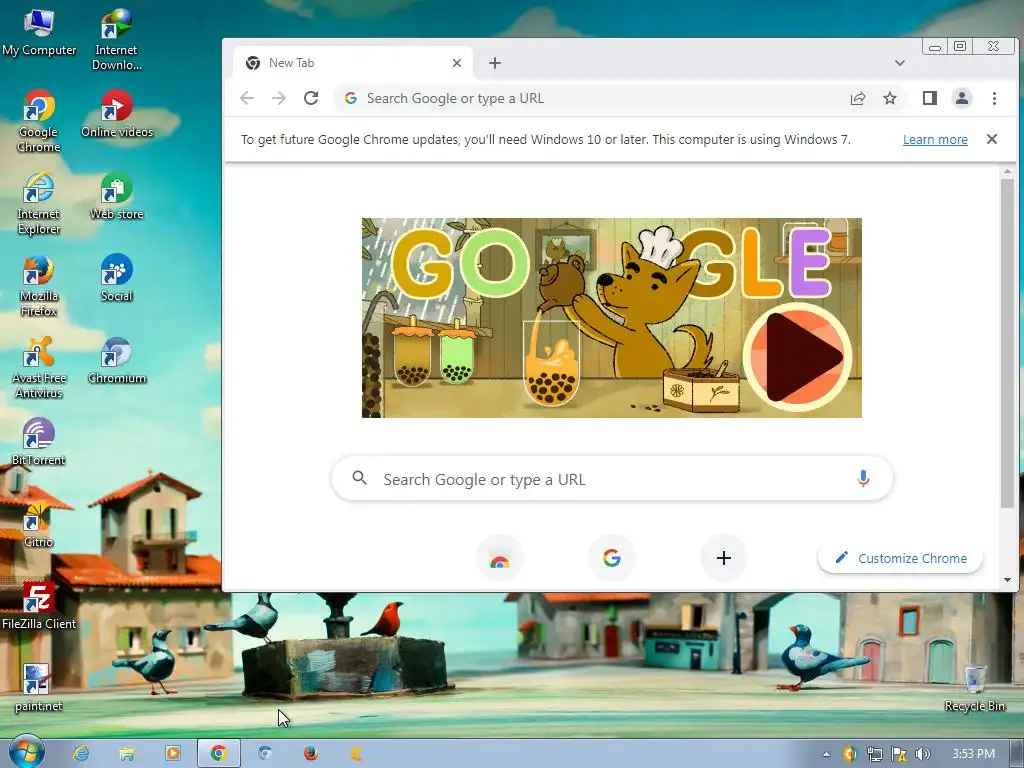Add a shortcut with the plus tile
1024x768 pixels.
pos(724,558)
